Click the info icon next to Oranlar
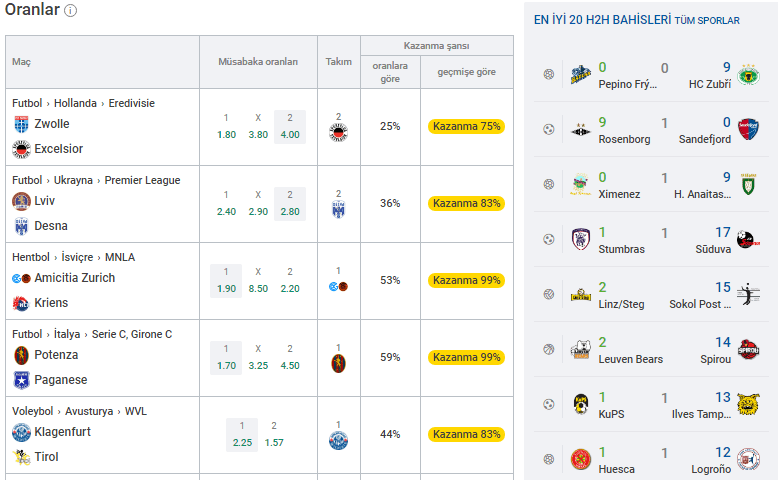The height and width of the screenshot is (480, 778). [x=70, y=10]
